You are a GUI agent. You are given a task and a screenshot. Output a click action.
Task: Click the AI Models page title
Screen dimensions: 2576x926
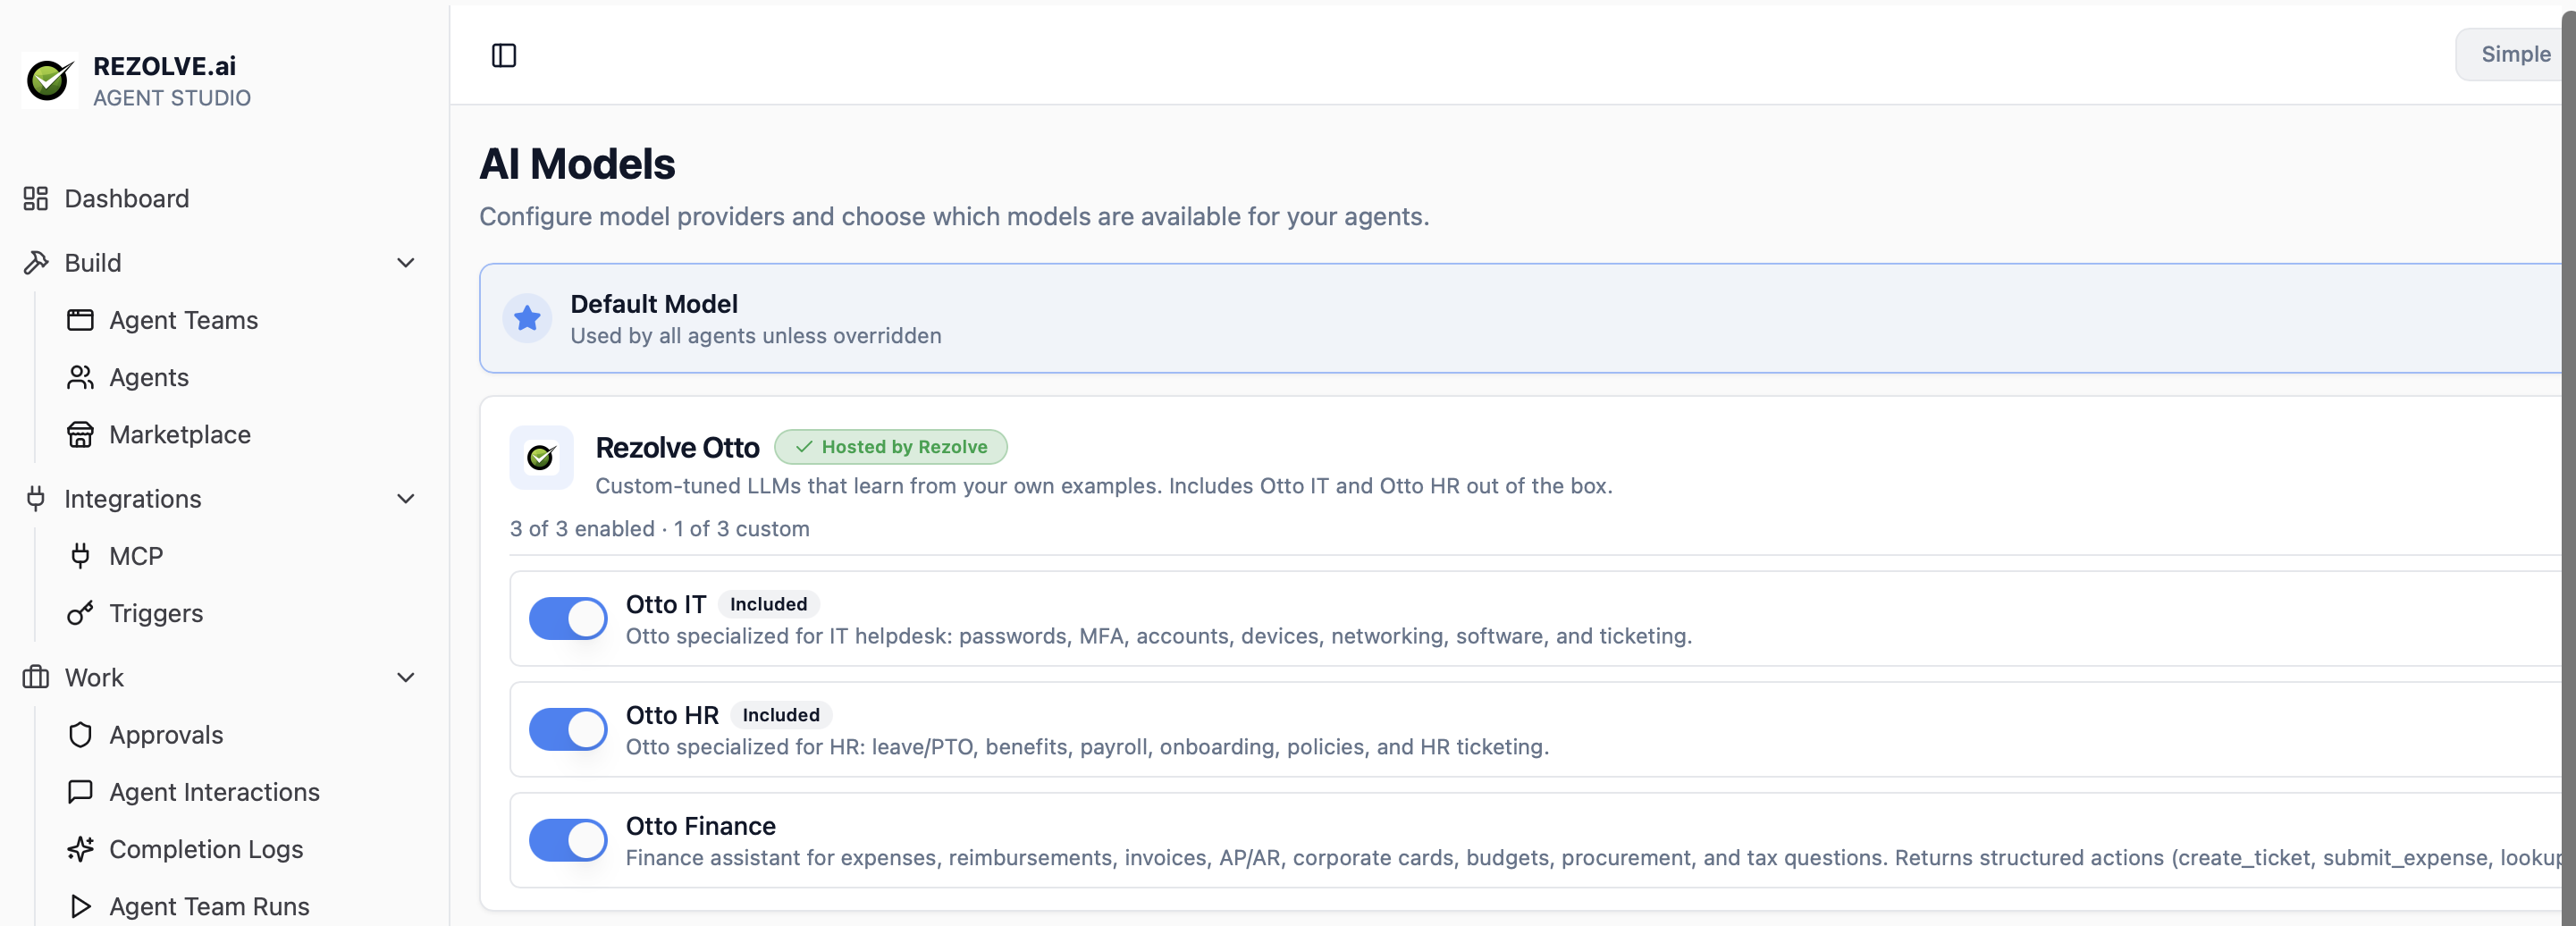(577, 163)
